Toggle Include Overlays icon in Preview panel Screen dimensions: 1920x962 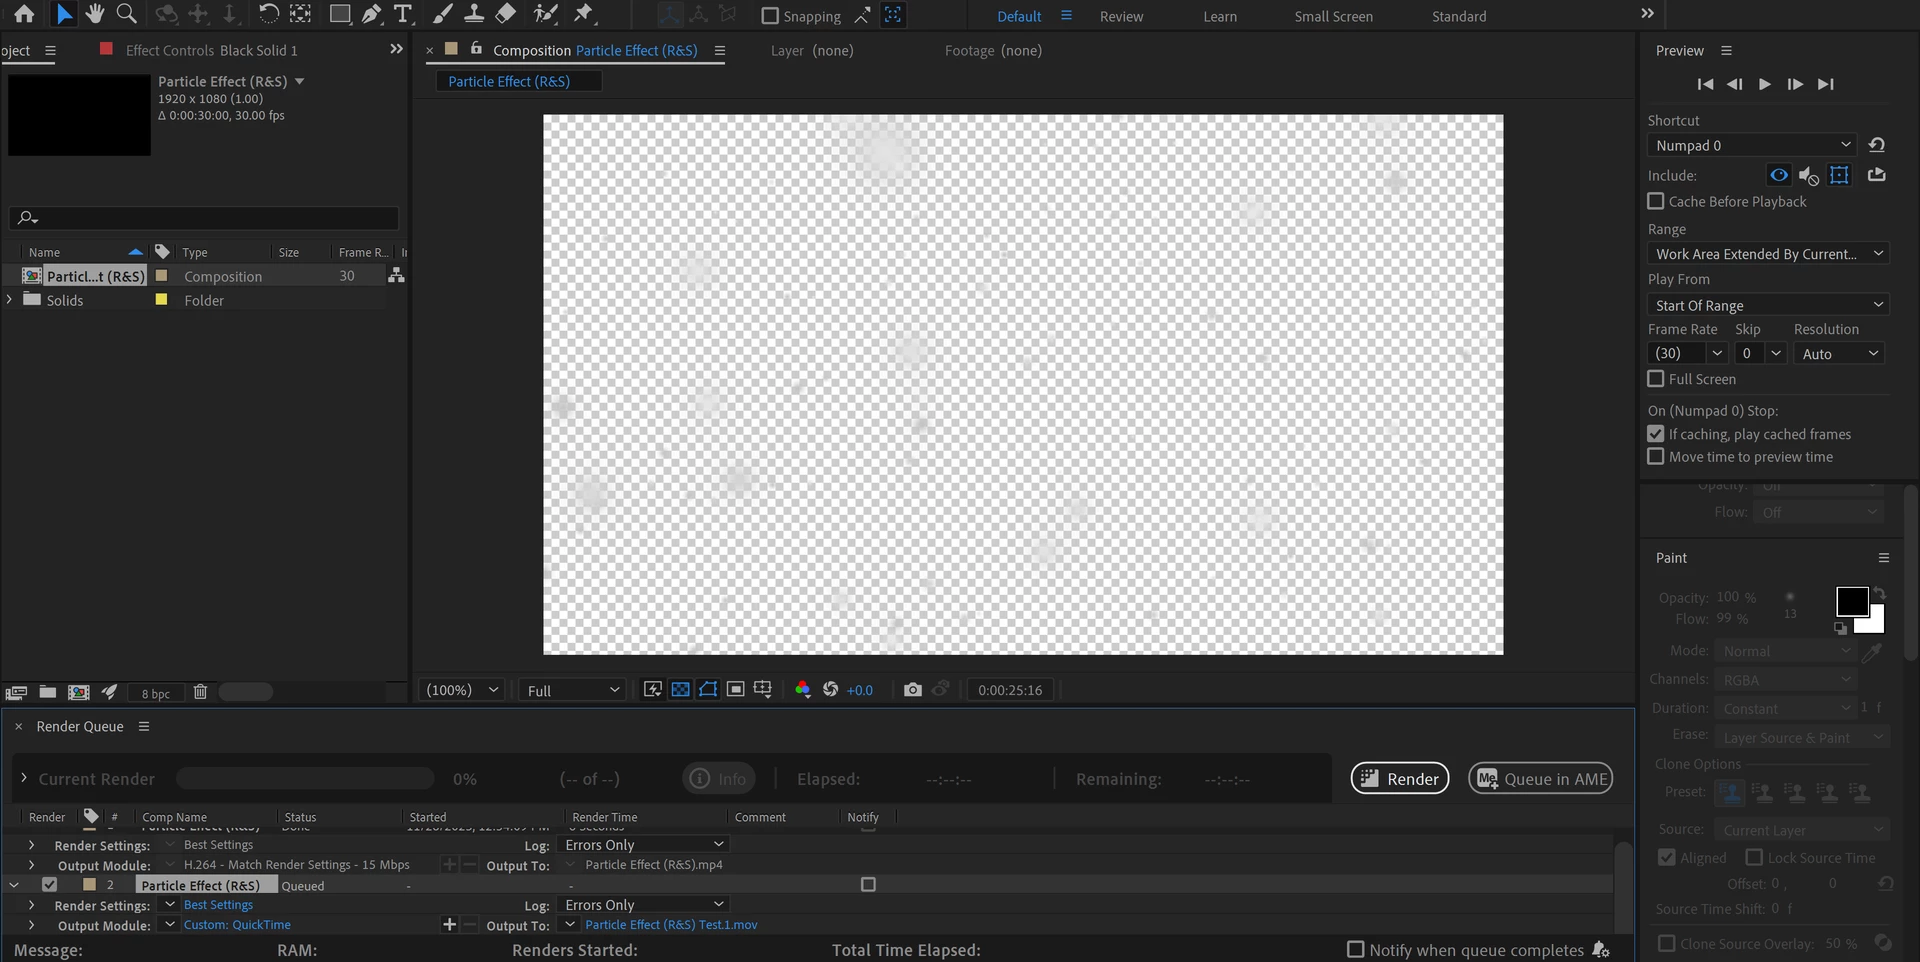click(1839, 175)
